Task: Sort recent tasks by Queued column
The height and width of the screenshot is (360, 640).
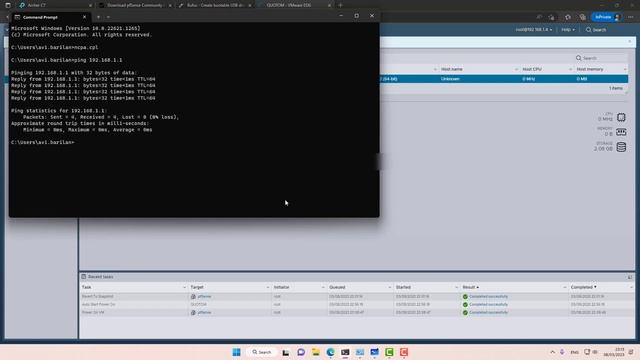Action: 337,287
